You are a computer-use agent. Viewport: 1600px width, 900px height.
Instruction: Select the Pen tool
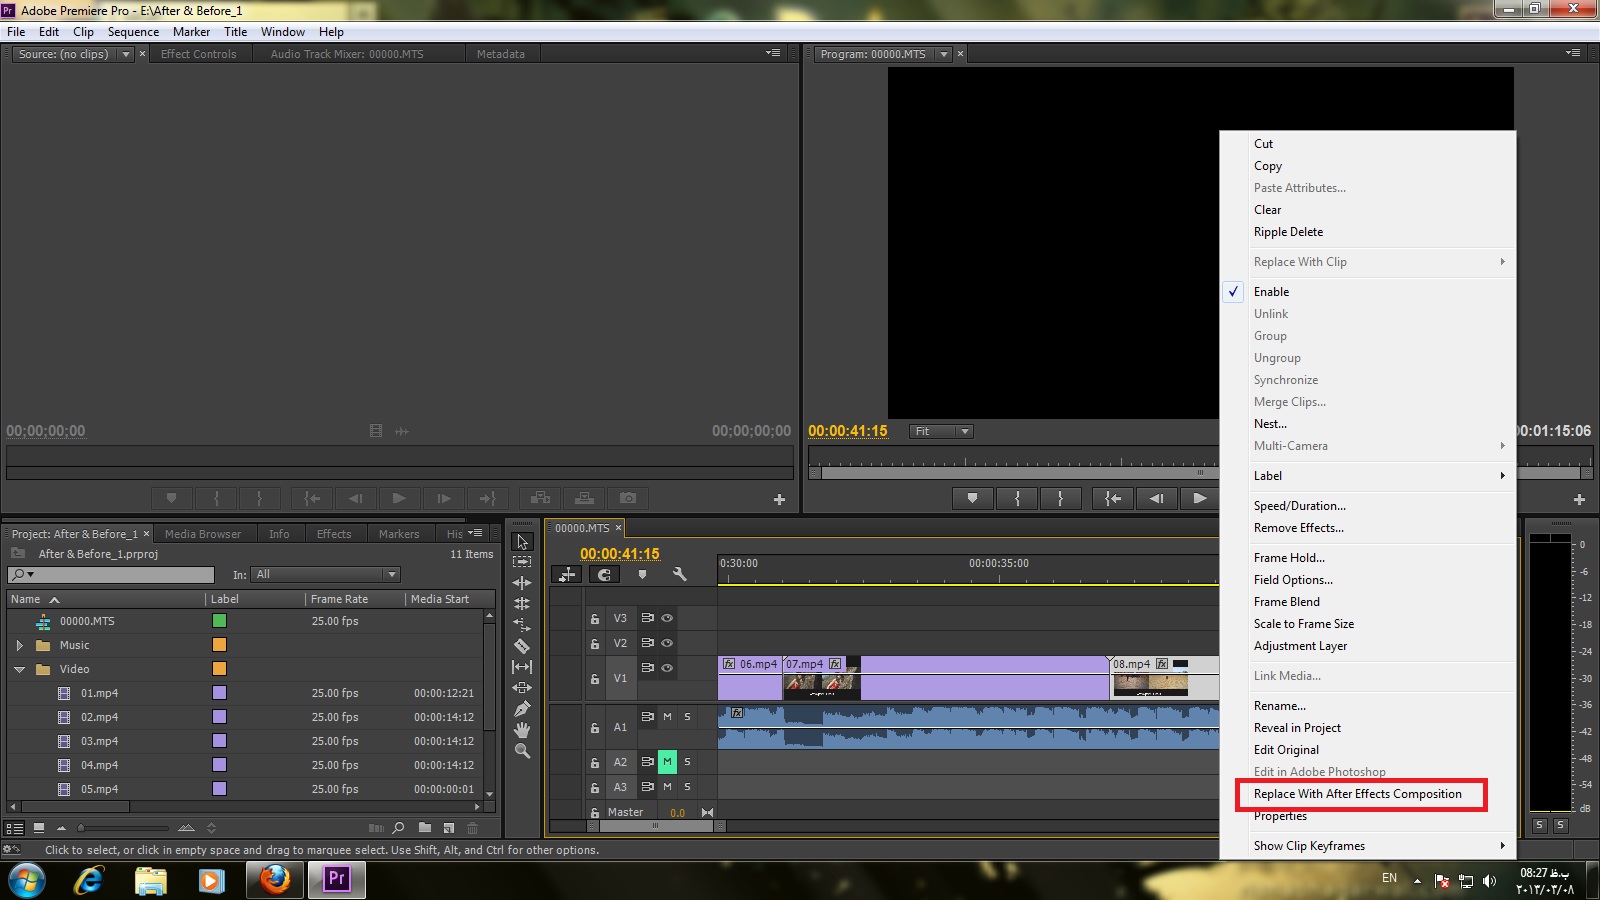click(x=522, y=709)
